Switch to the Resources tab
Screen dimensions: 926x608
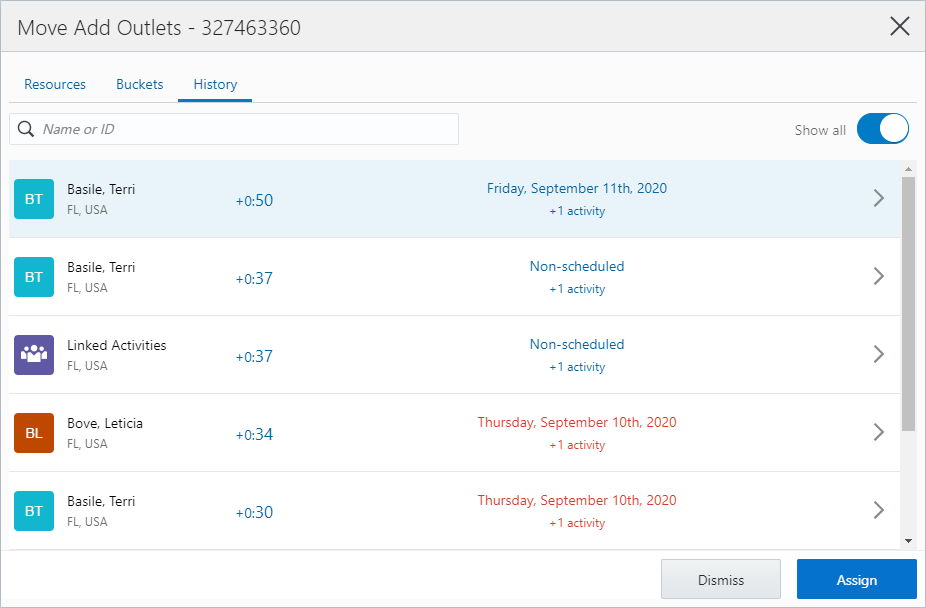click(x=55, y=84)
